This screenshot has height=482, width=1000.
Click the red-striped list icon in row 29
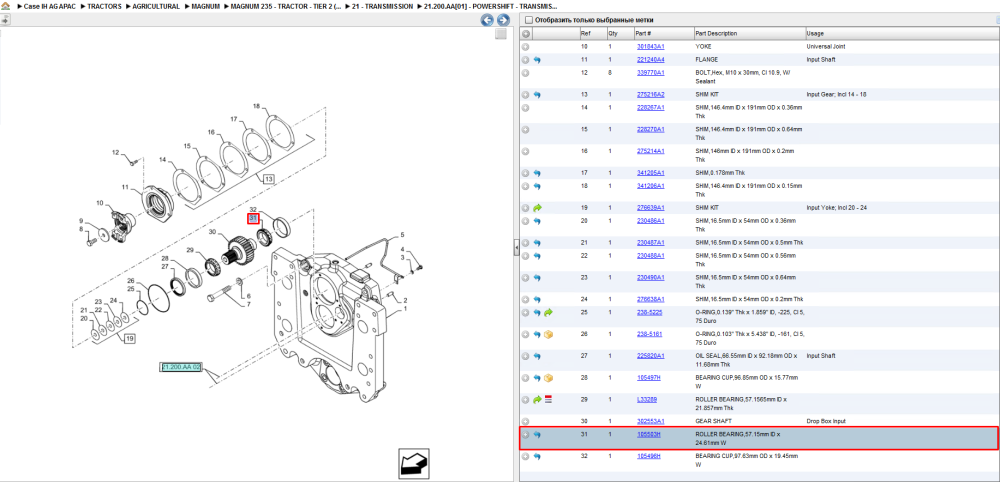click(548, 400)
